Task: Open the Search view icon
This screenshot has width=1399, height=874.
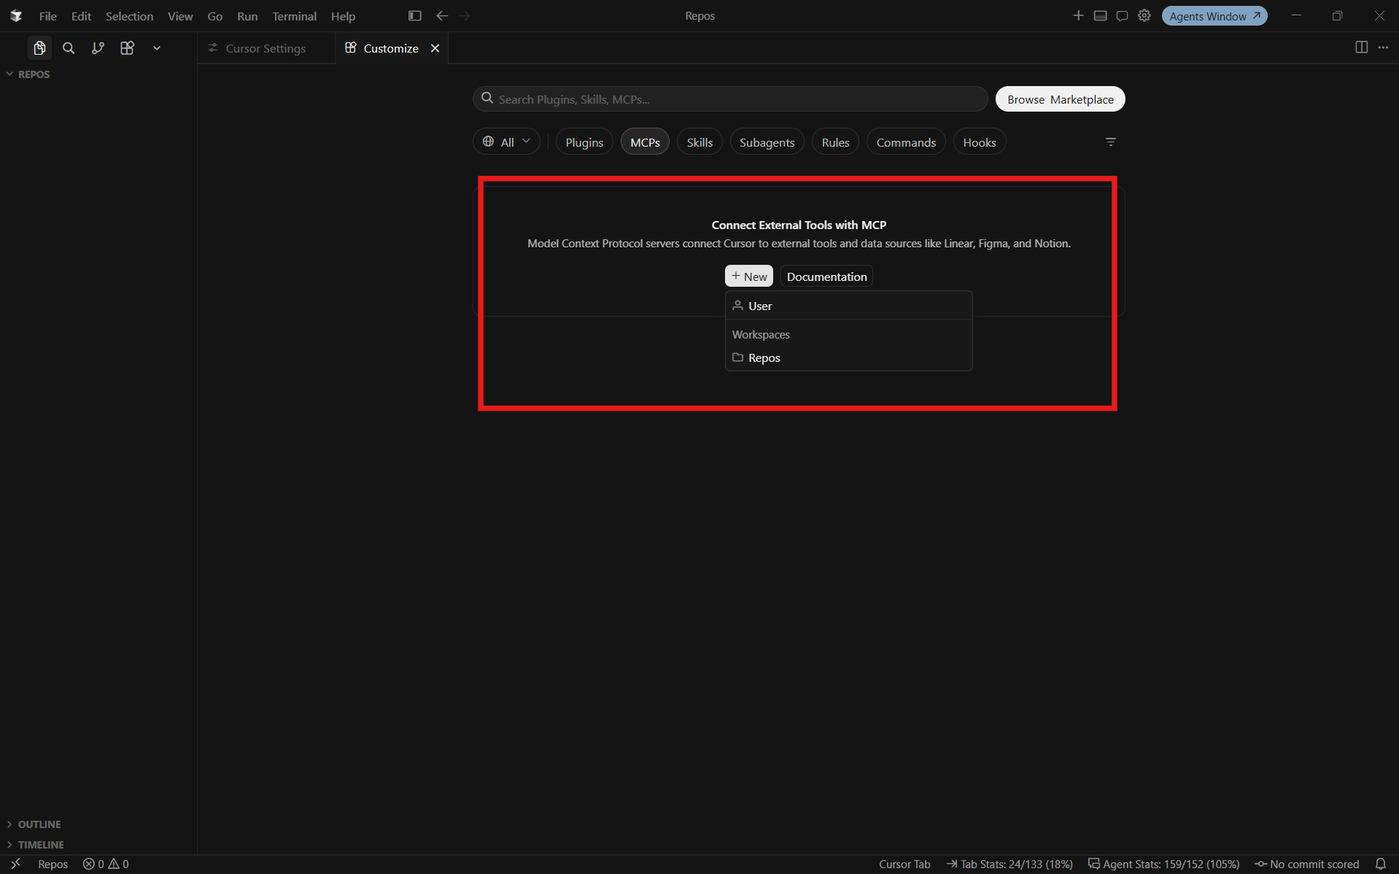Action: 68,48
